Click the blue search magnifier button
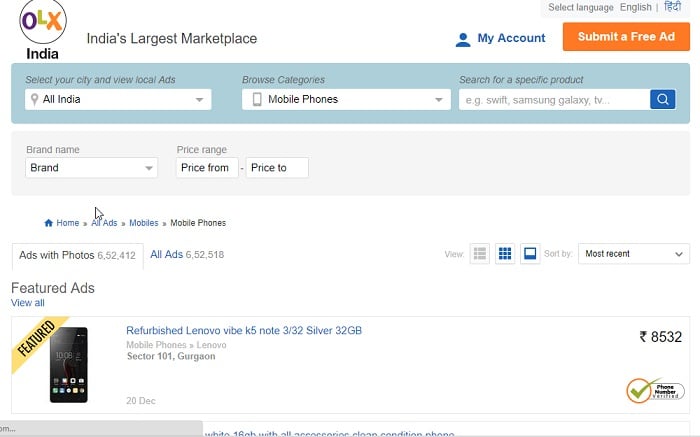700x437 pixels. [662, 99]
